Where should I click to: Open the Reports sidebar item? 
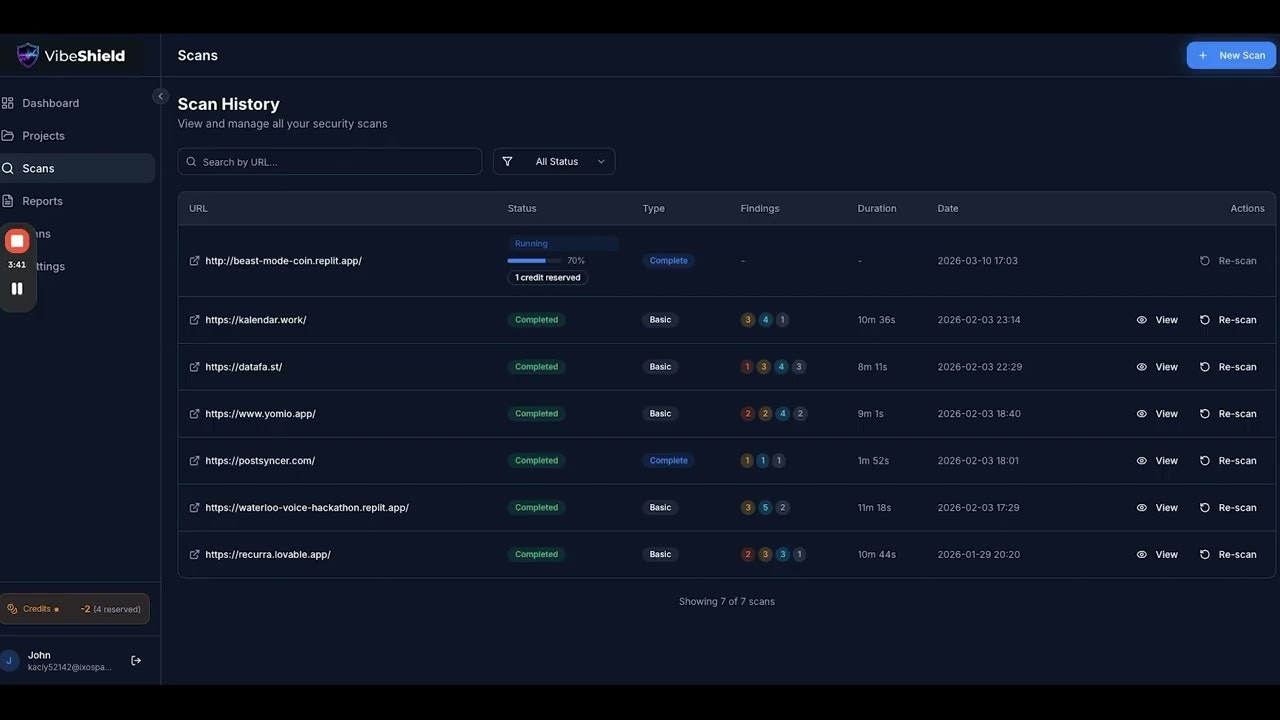[x=77, y=201]
